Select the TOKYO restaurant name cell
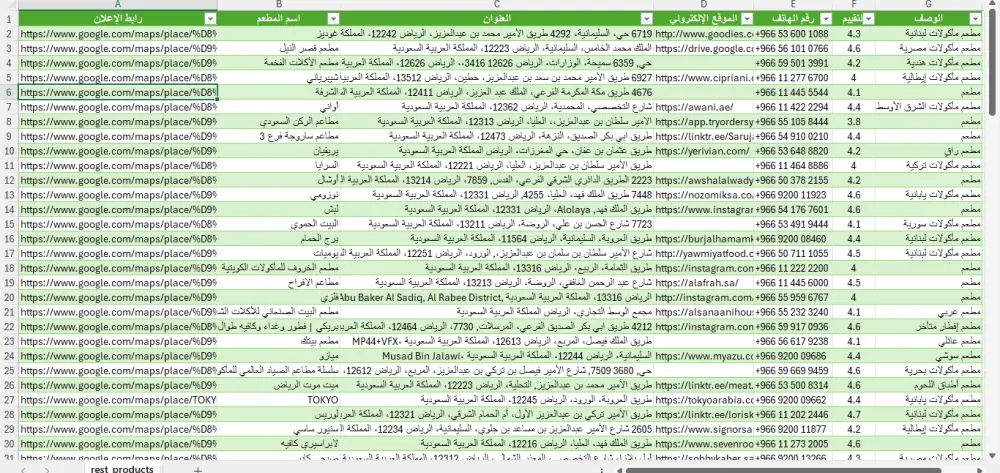The height and width of the screenshot is (473, 1000). click(279, 400)
